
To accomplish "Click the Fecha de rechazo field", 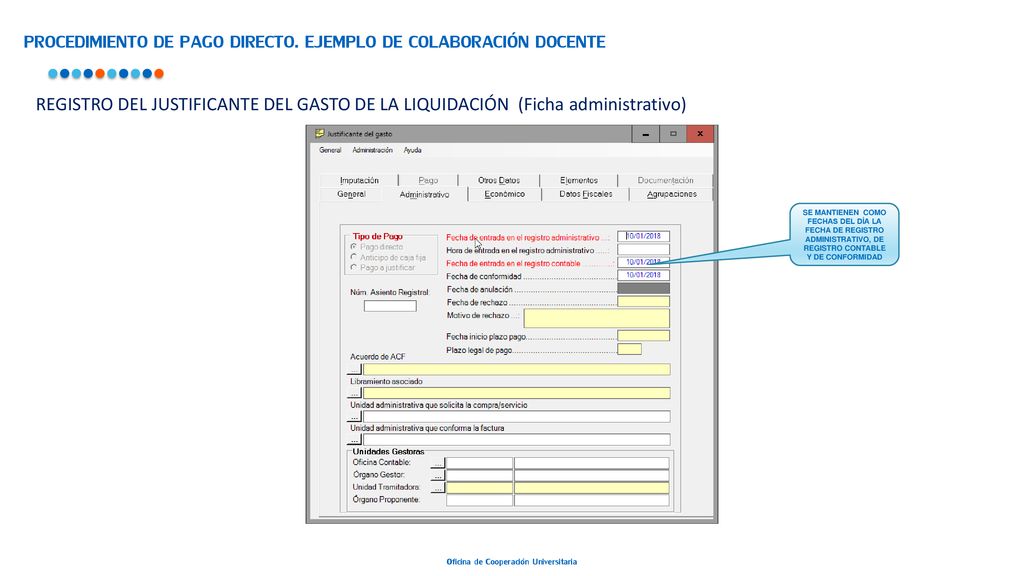I will click(x=643, y=302).
